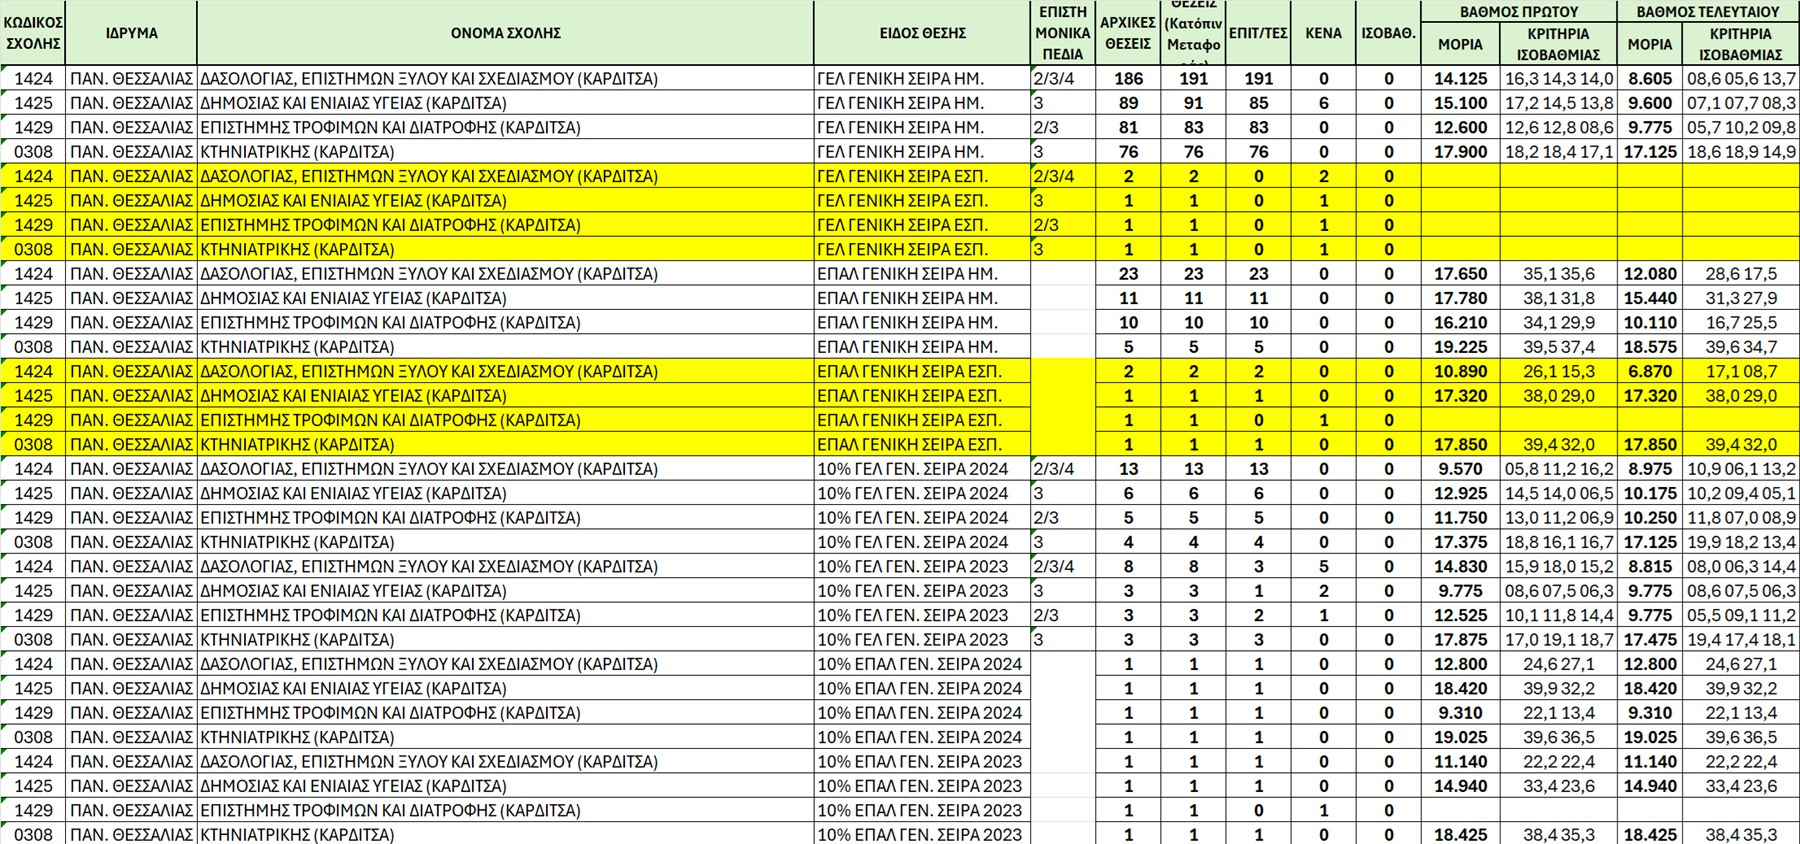Select the cell with value 9.570
1800x844 pixels.
pos(1460,469)
